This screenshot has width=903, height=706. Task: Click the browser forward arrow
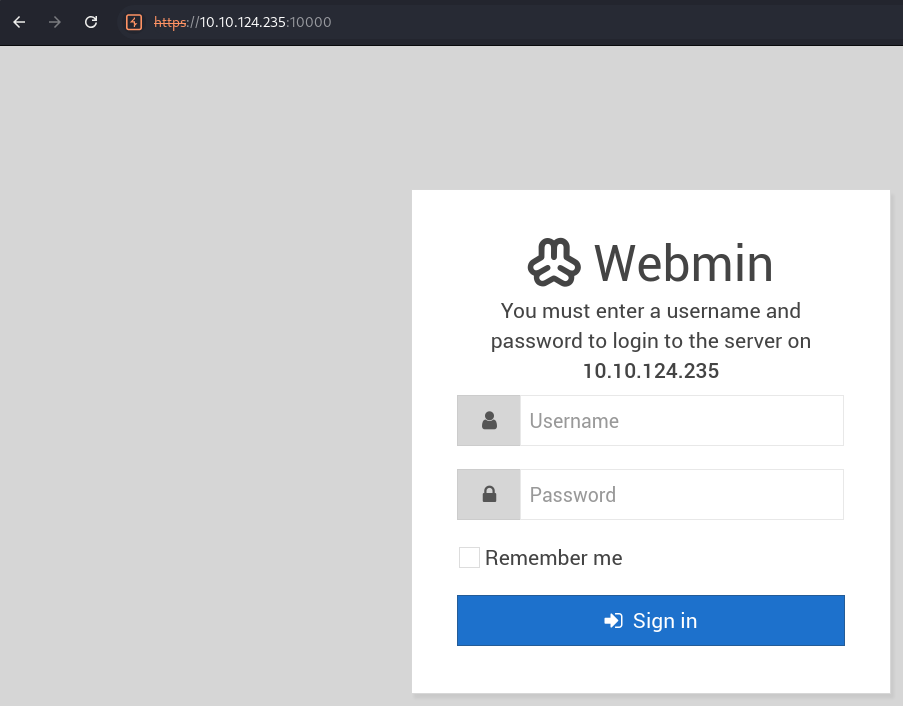coord(55,22)
